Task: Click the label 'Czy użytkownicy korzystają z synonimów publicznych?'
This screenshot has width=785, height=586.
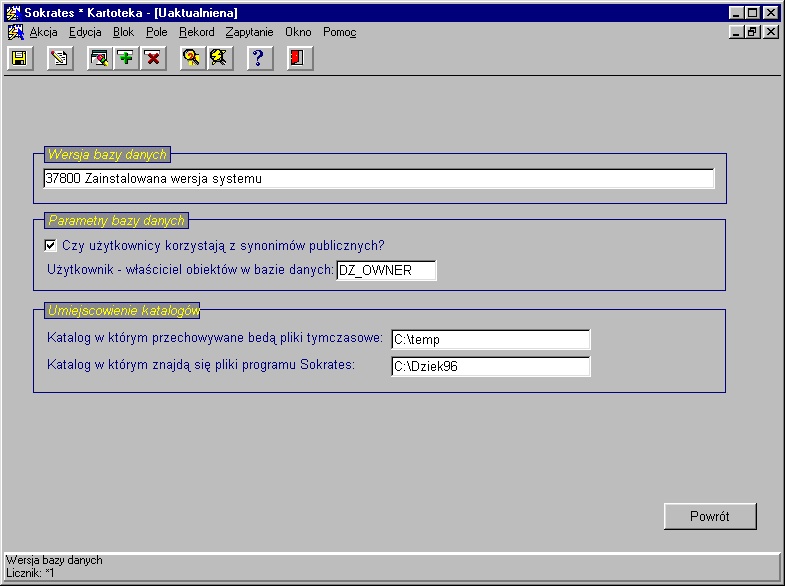Action: point(223,246)
